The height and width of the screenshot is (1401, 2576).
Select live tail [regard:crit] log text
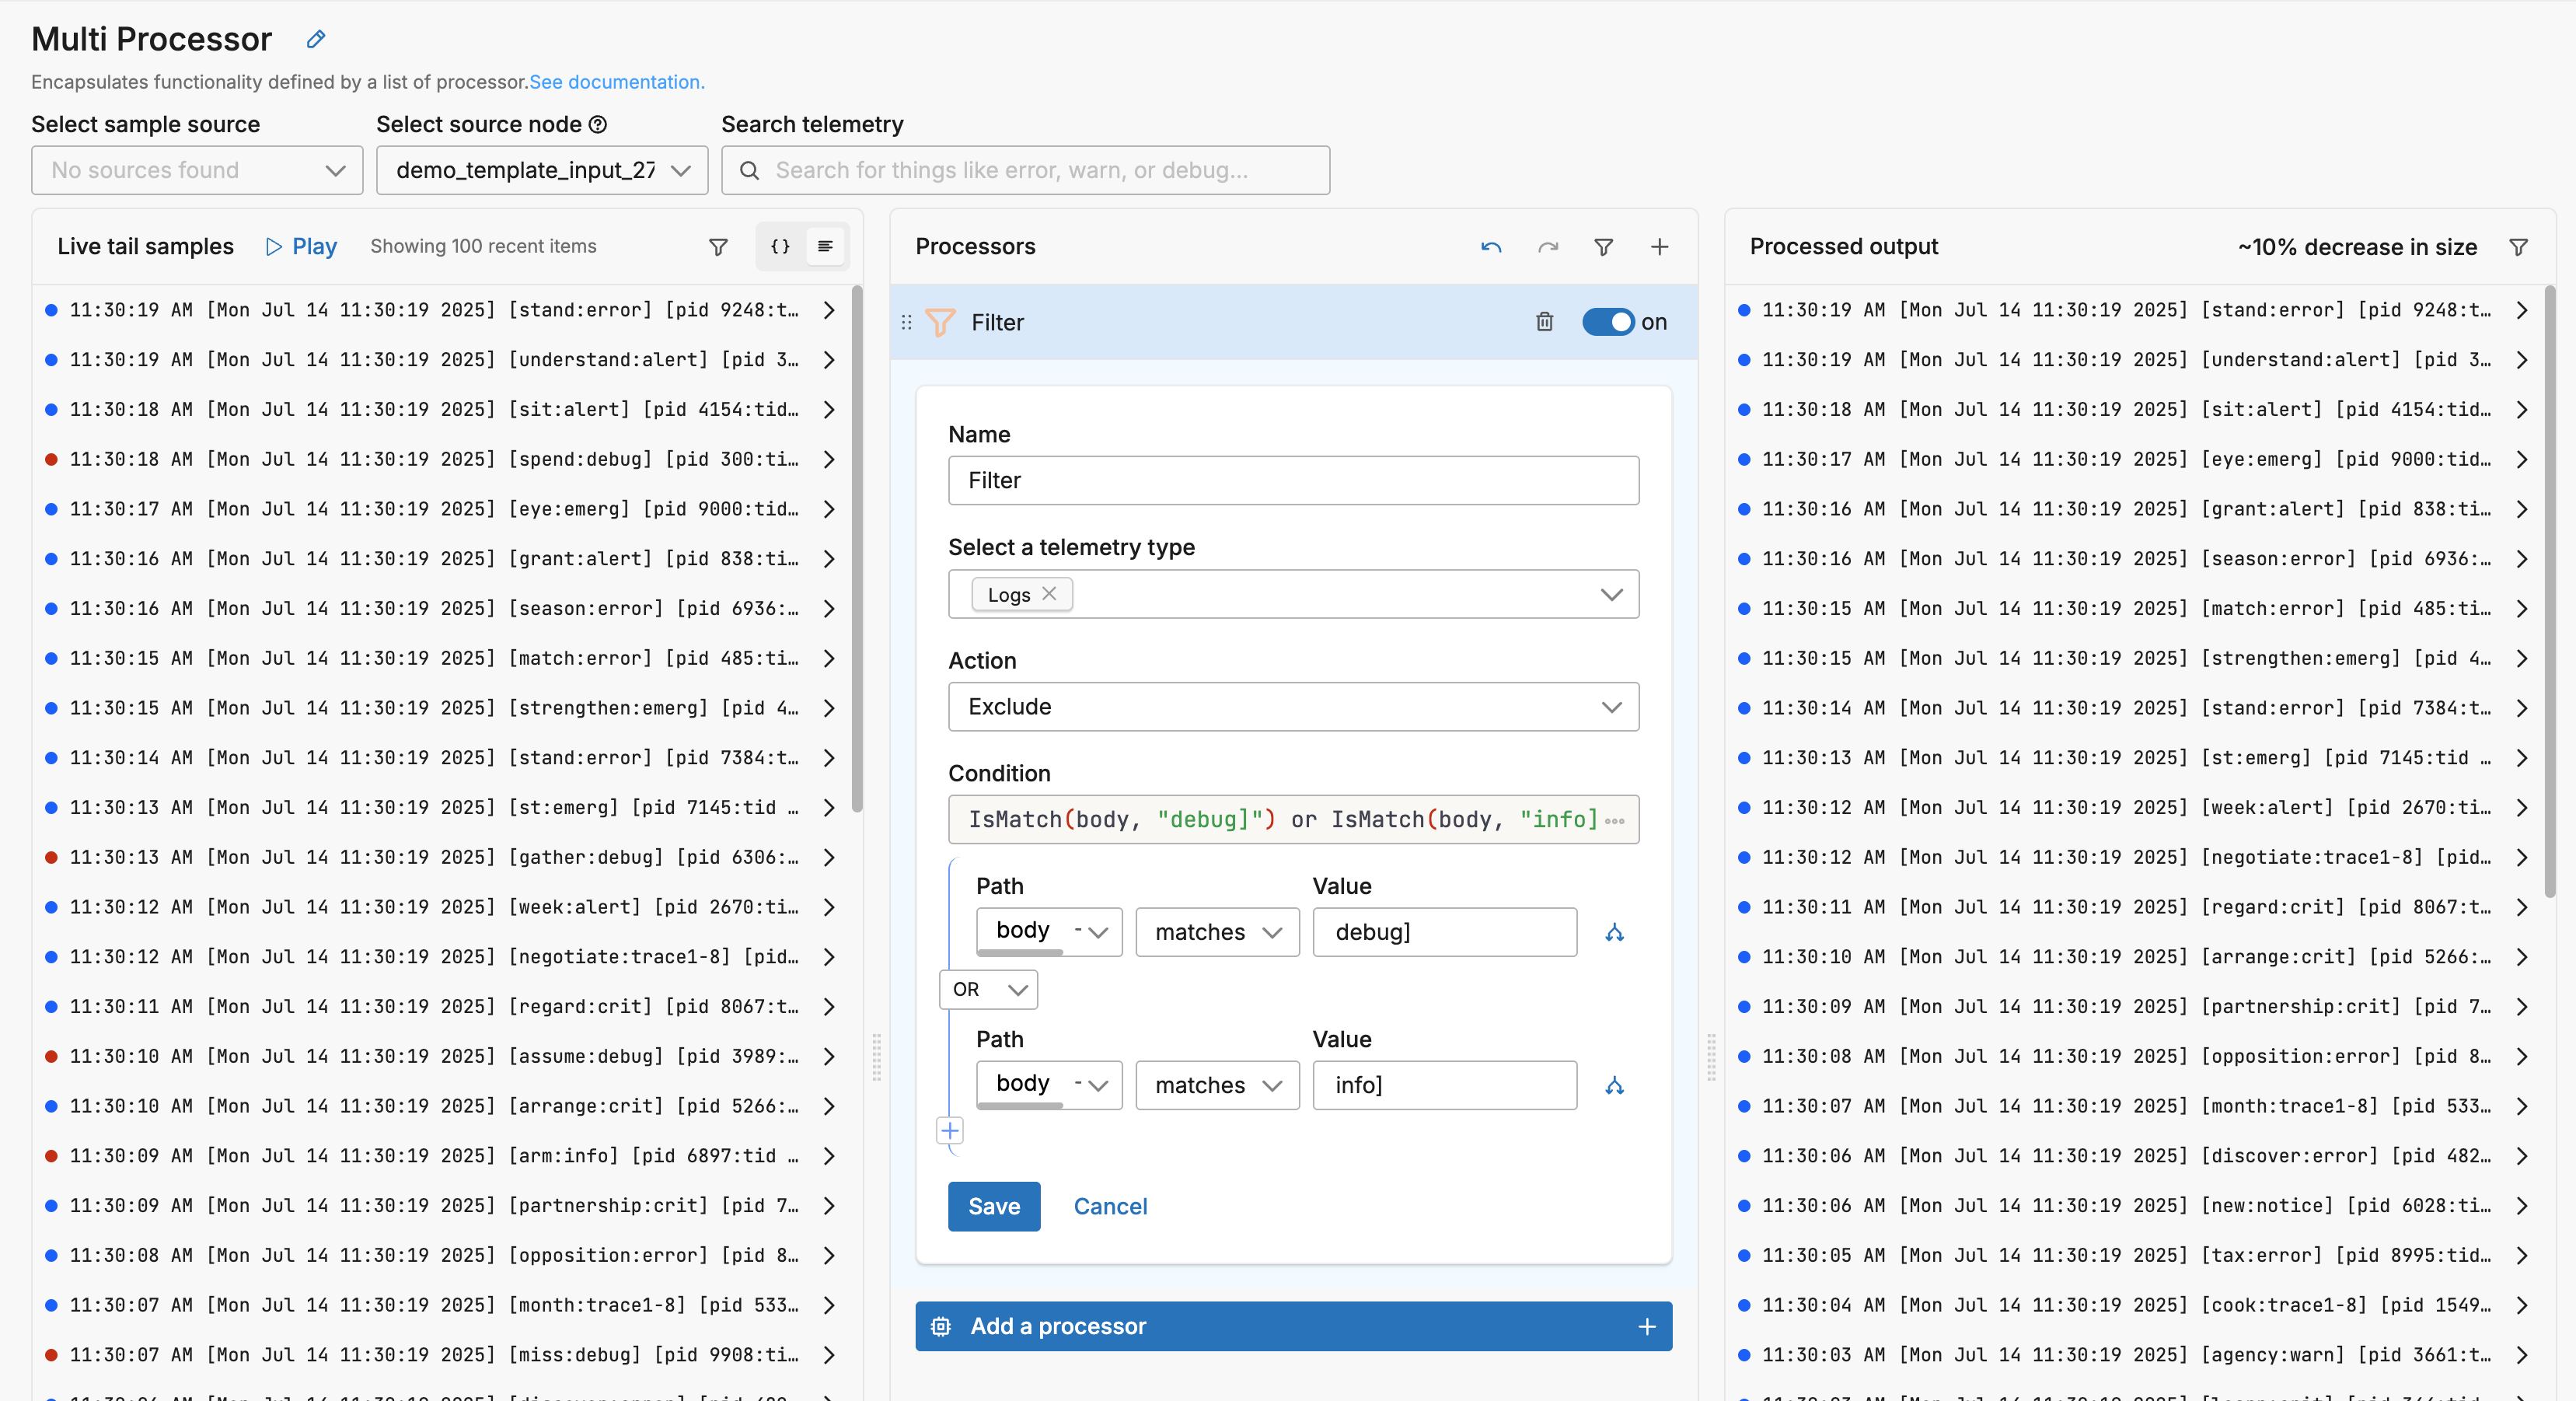tap(434, 1007)
